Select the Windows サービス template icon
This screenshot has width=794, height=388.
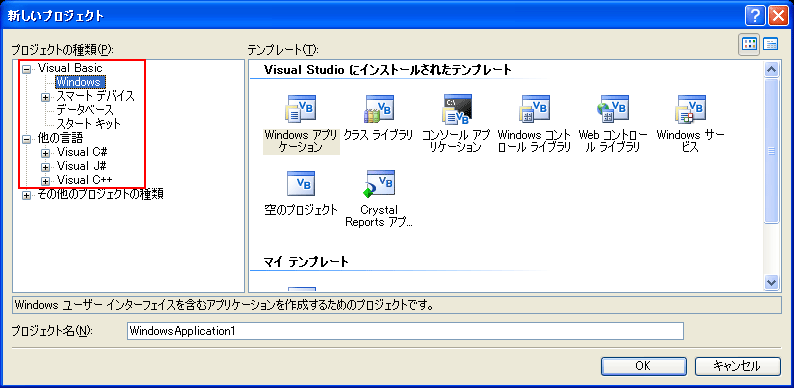coord(691,109)
